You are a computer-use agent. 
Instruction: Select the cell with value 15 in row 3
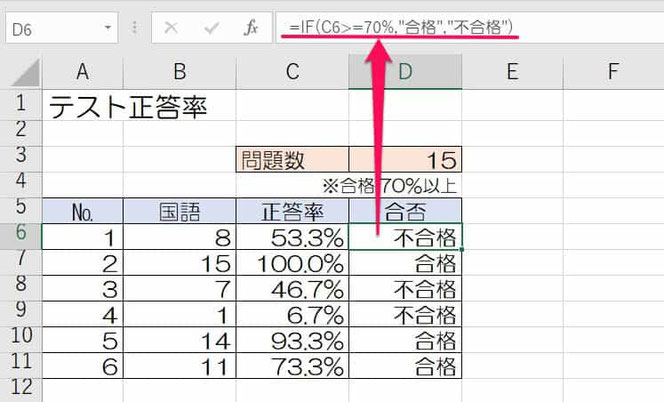pyautogui.click(x=405, y=160)
